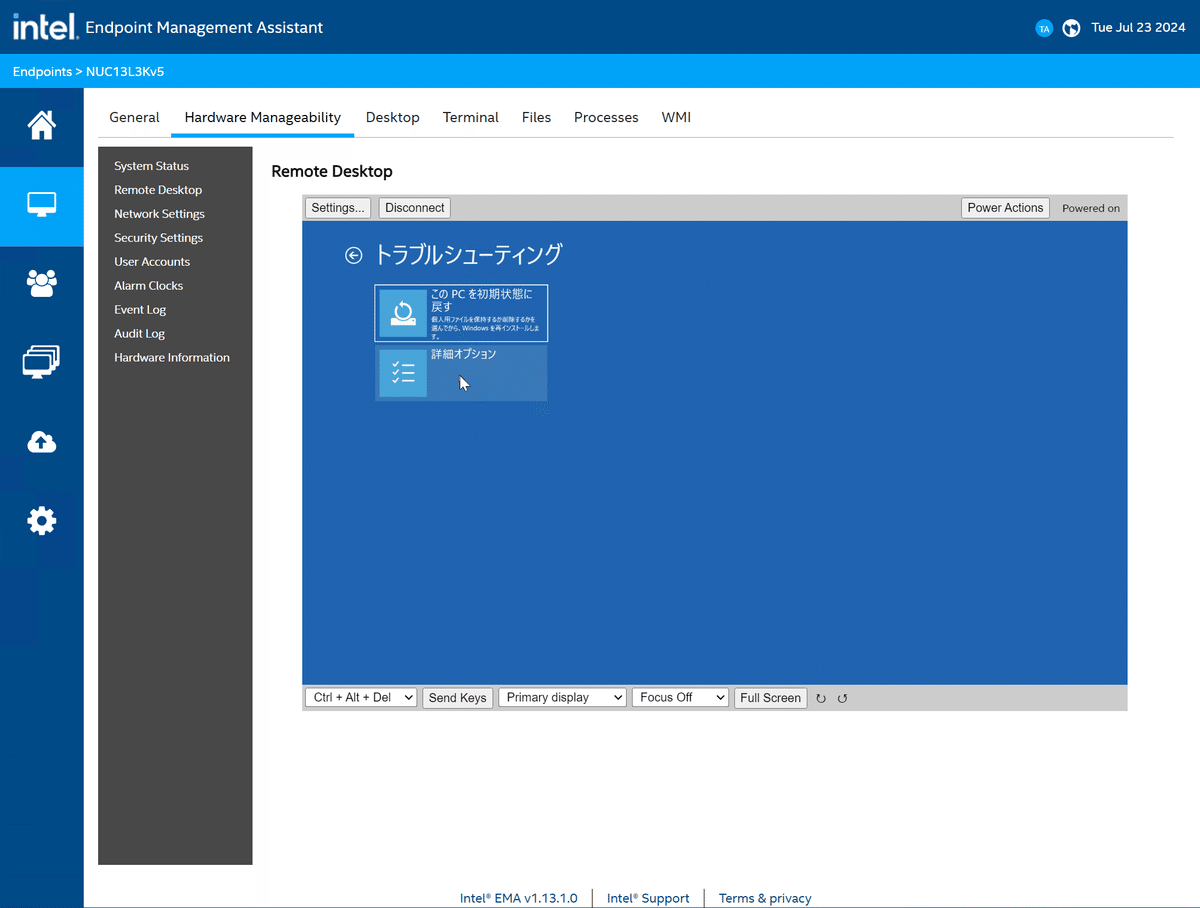Select the Endpoints monitor icon in sidebar
1200x908 pixels.
click(x=42, y=205)
